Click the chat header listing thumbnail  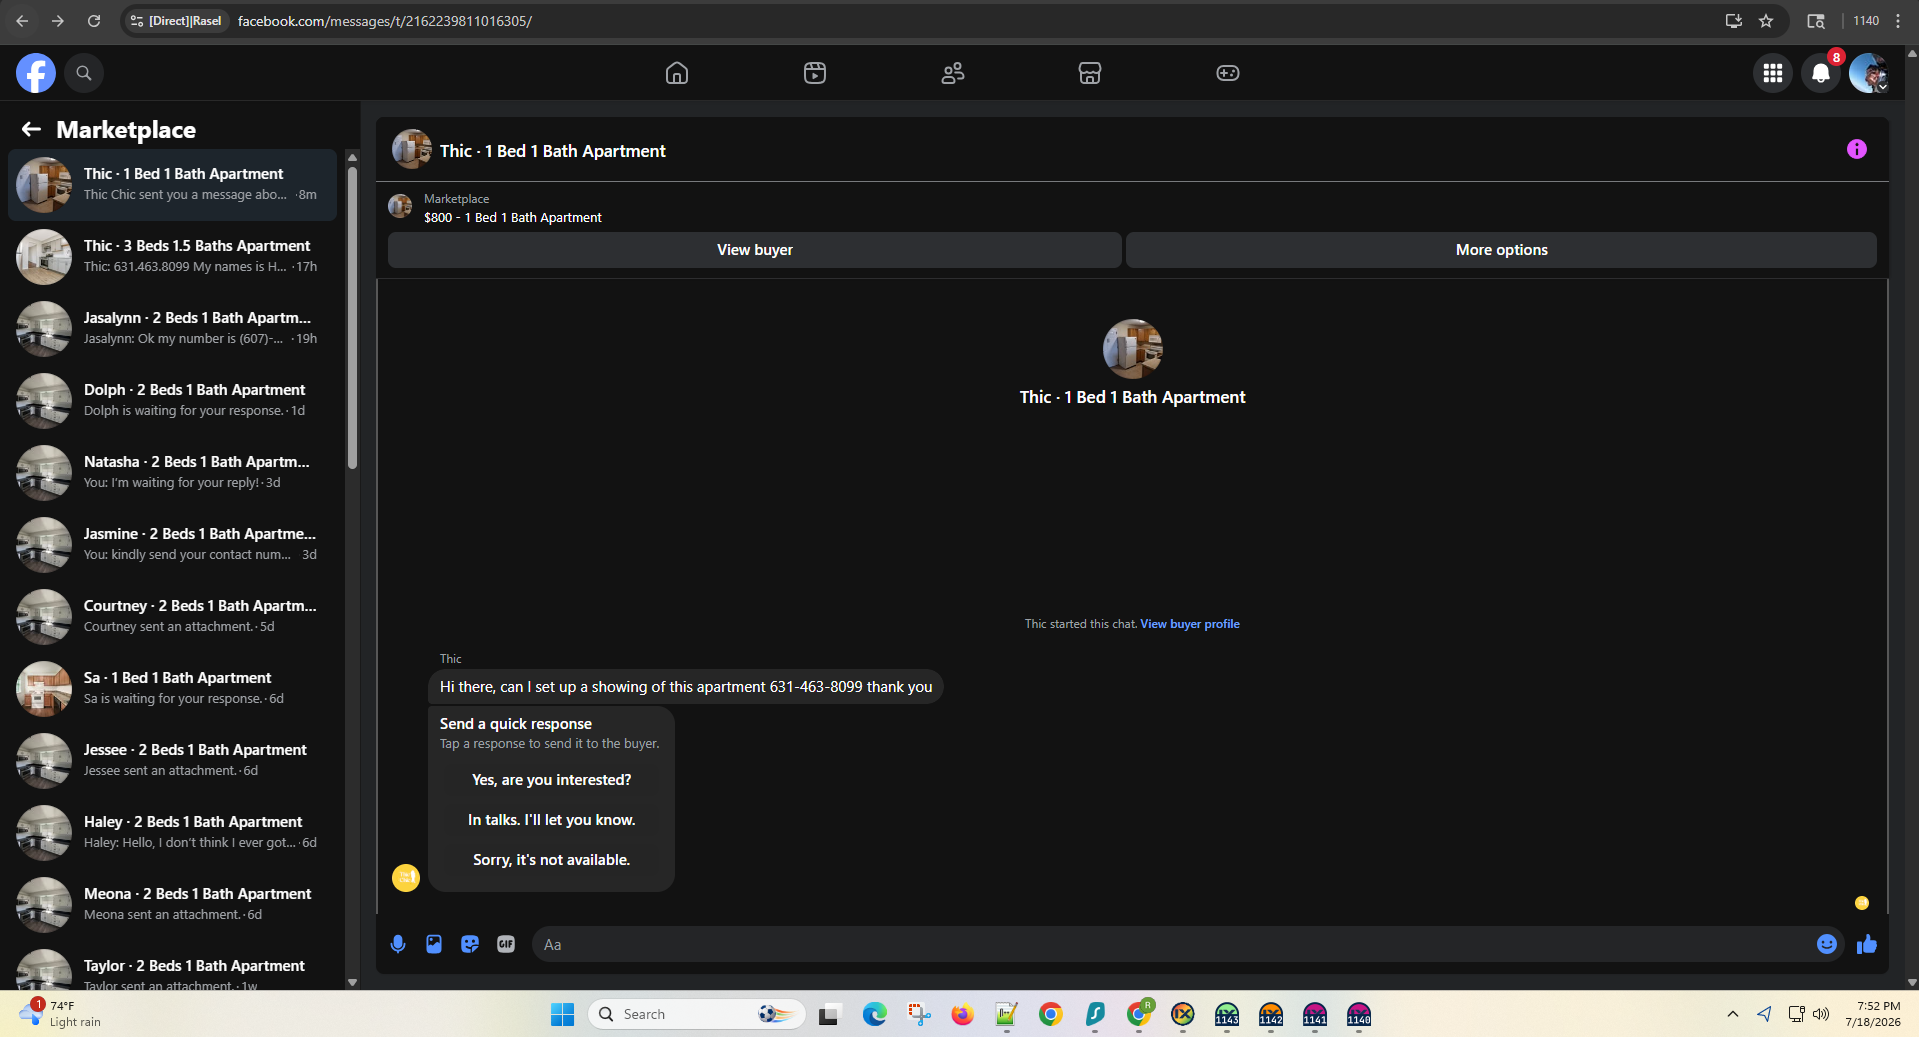(x=411, y=150)
